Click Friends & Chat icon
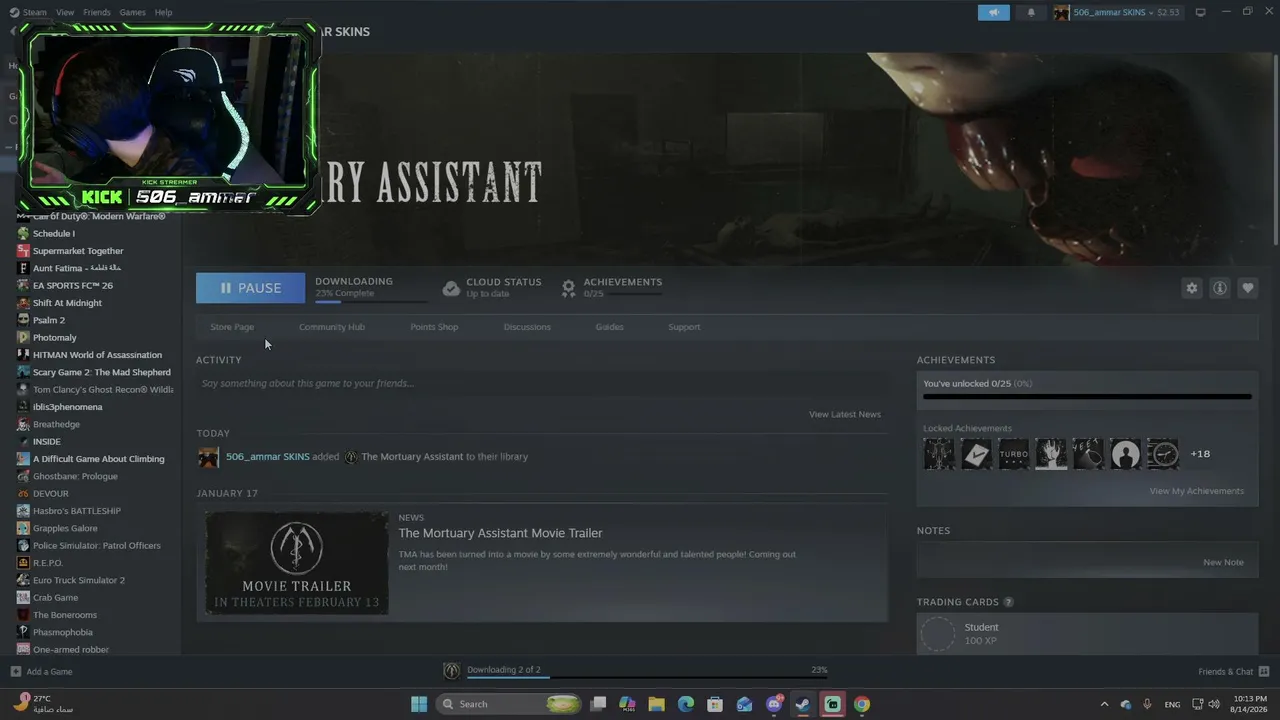1280x720 pixels. point(1264,671)
